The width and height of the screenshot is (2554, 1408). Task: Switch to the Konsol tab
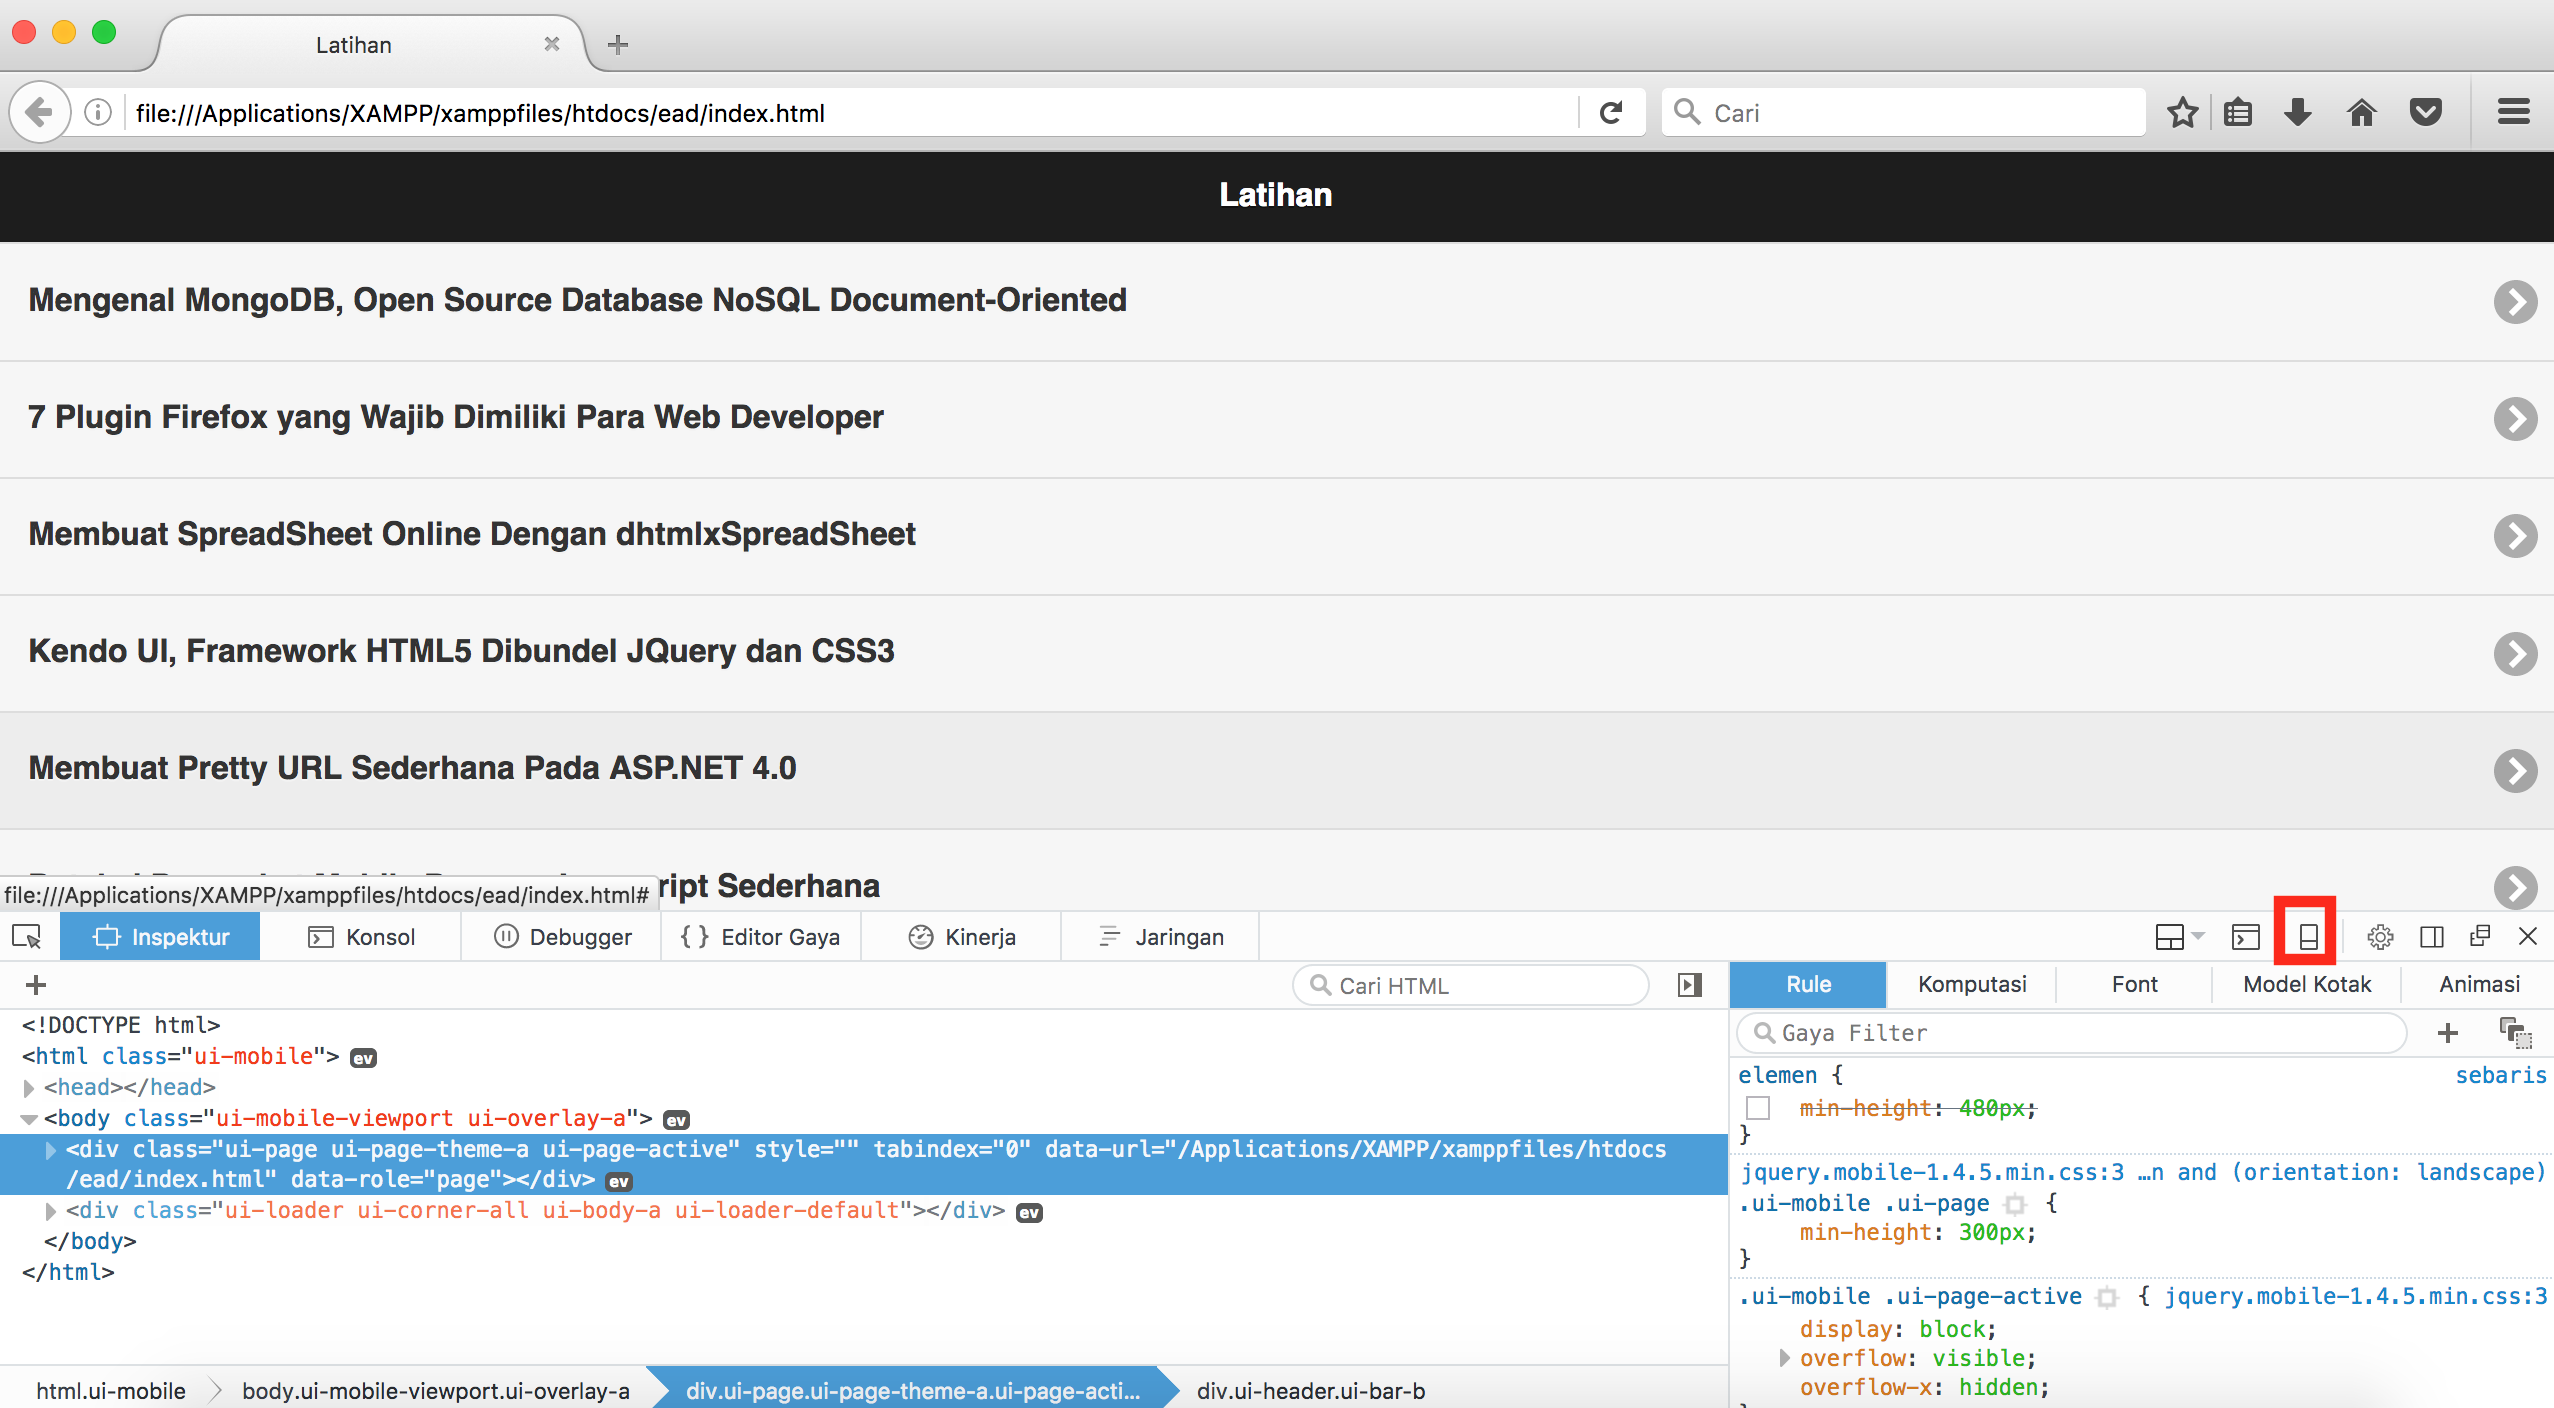point(361,937)
